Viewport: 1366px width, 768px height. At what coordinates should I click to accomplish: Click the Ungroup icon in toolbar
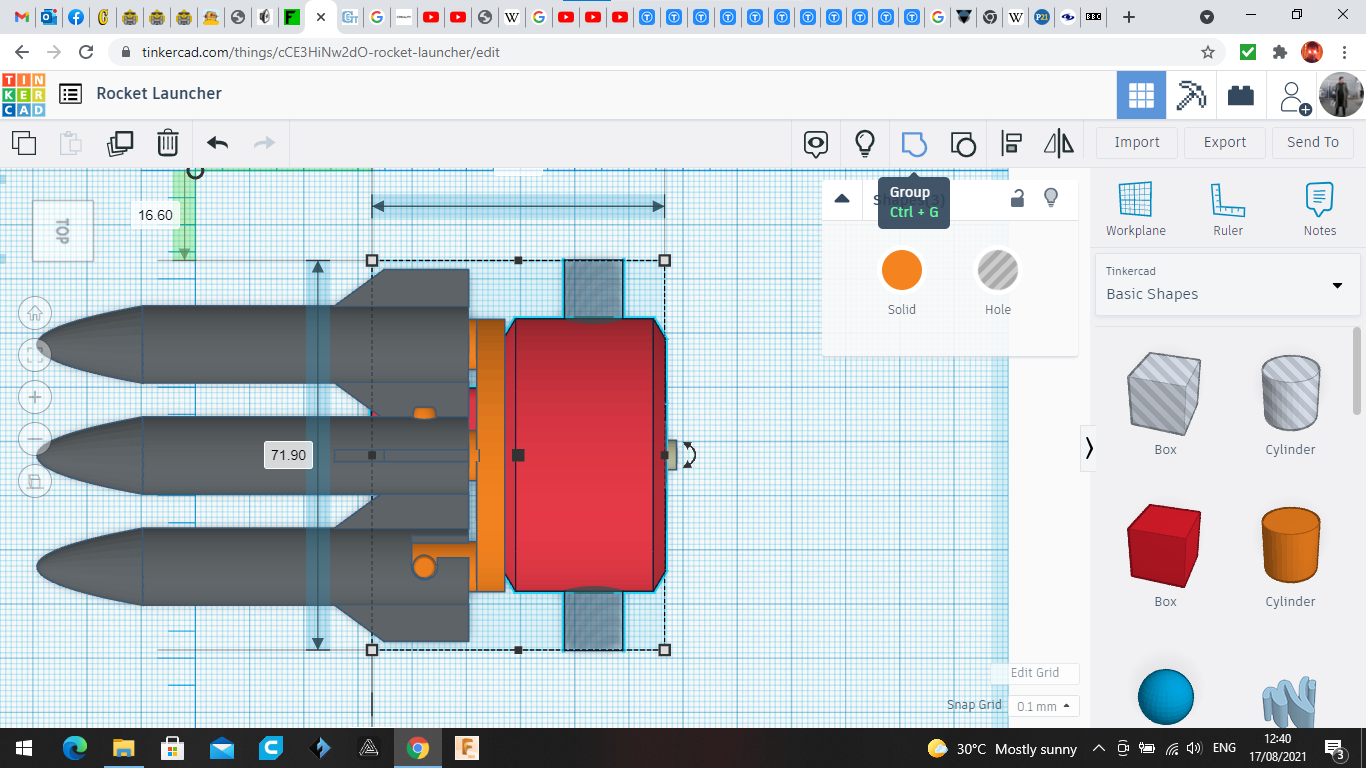962,144
